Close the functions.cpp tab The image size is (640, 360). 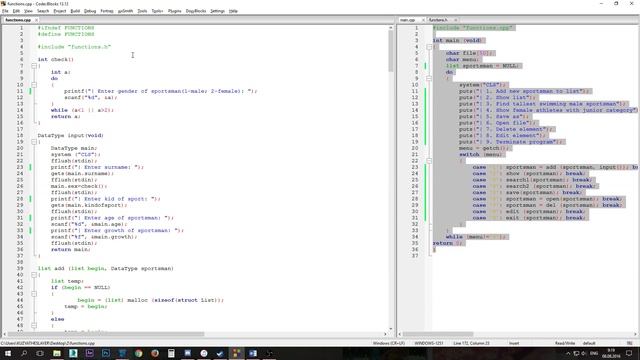pos(36,20)
